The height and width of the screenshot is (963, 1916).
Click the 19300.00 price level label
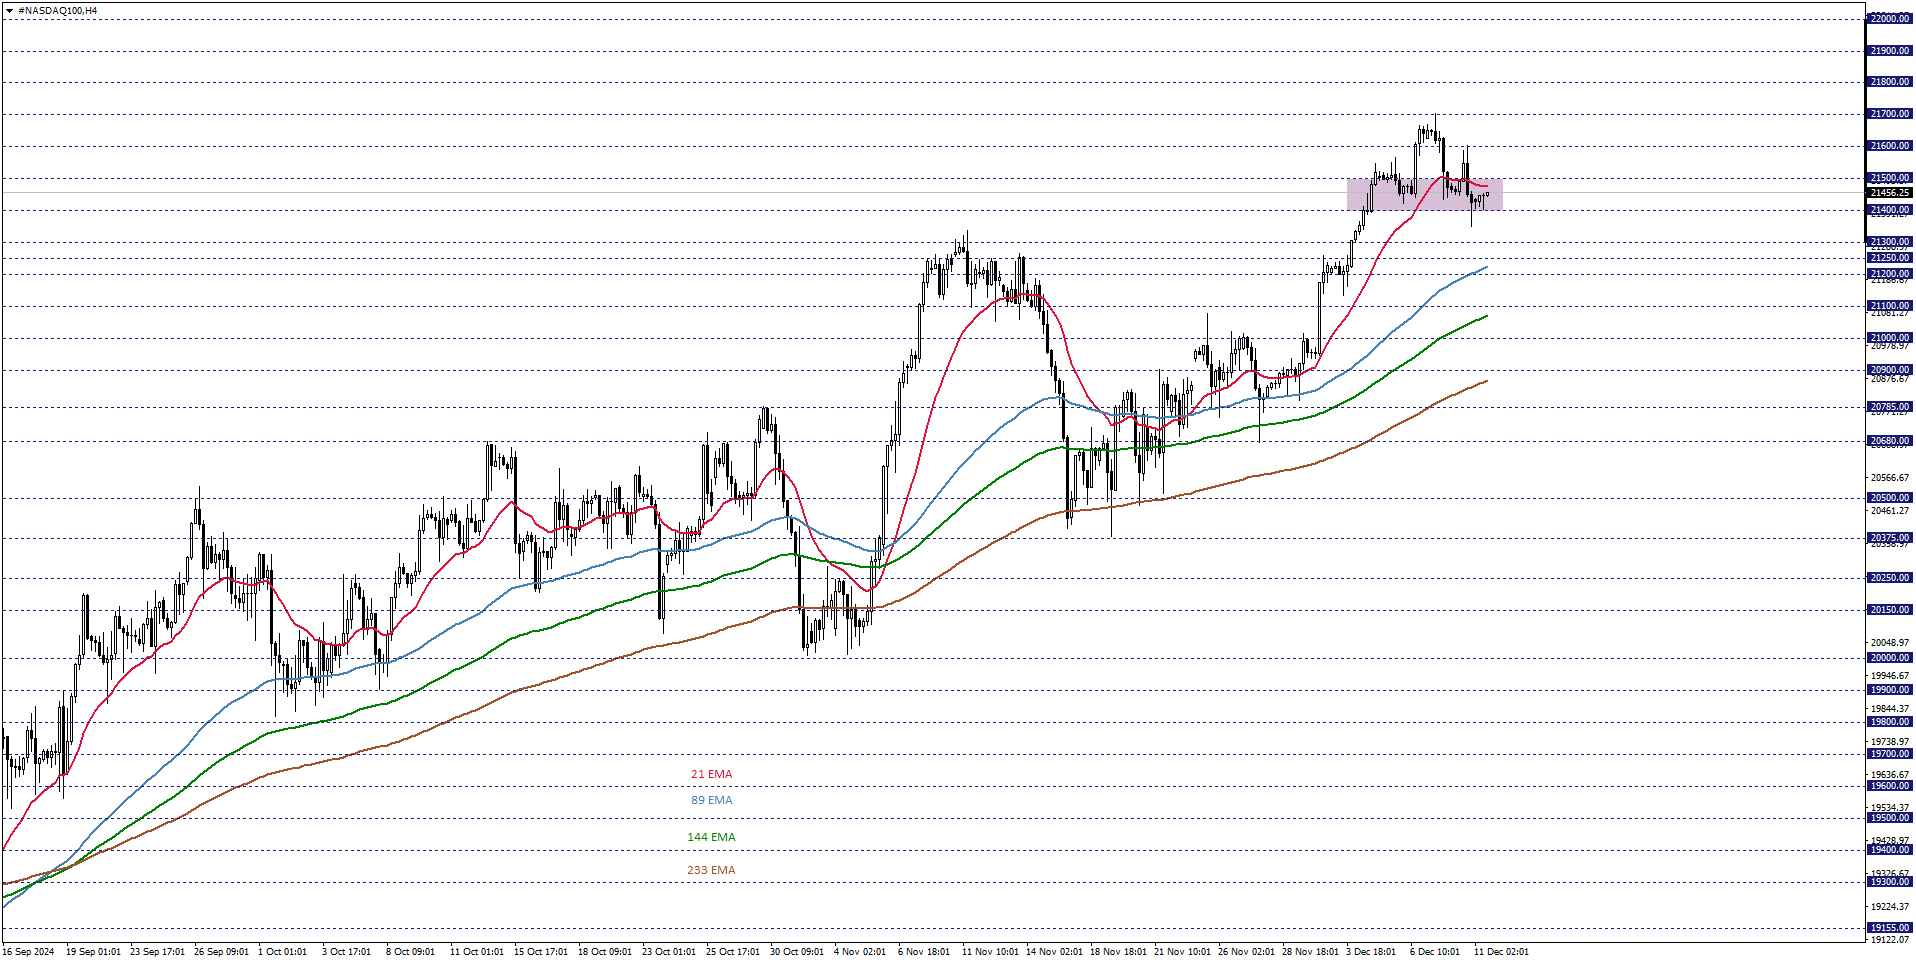coord(1890,882)
